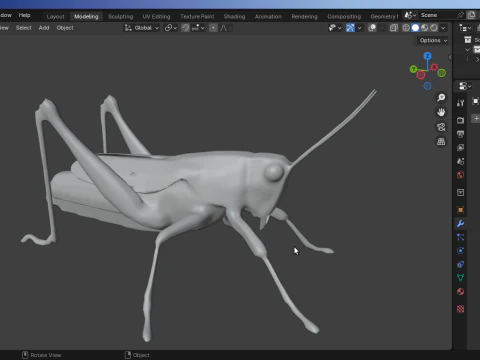Viewport: 480px width, 360px height.
Task: Open the Options dropdown in viewport
Action: 433,40
